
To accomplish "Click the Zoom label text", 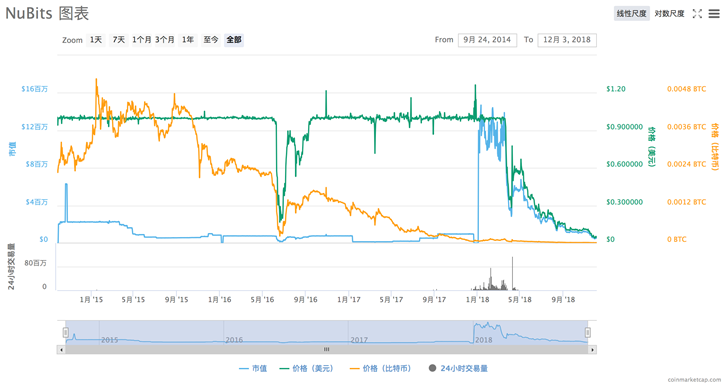I will click(x=72, y=40).
